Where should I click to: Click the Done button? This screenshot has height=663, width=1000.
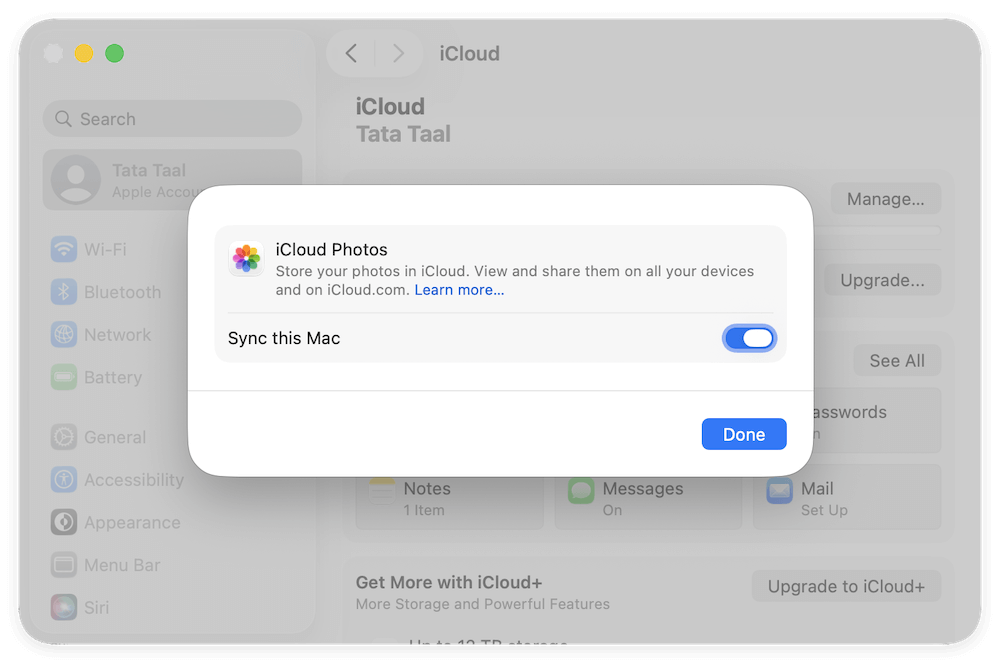[744, 434]
